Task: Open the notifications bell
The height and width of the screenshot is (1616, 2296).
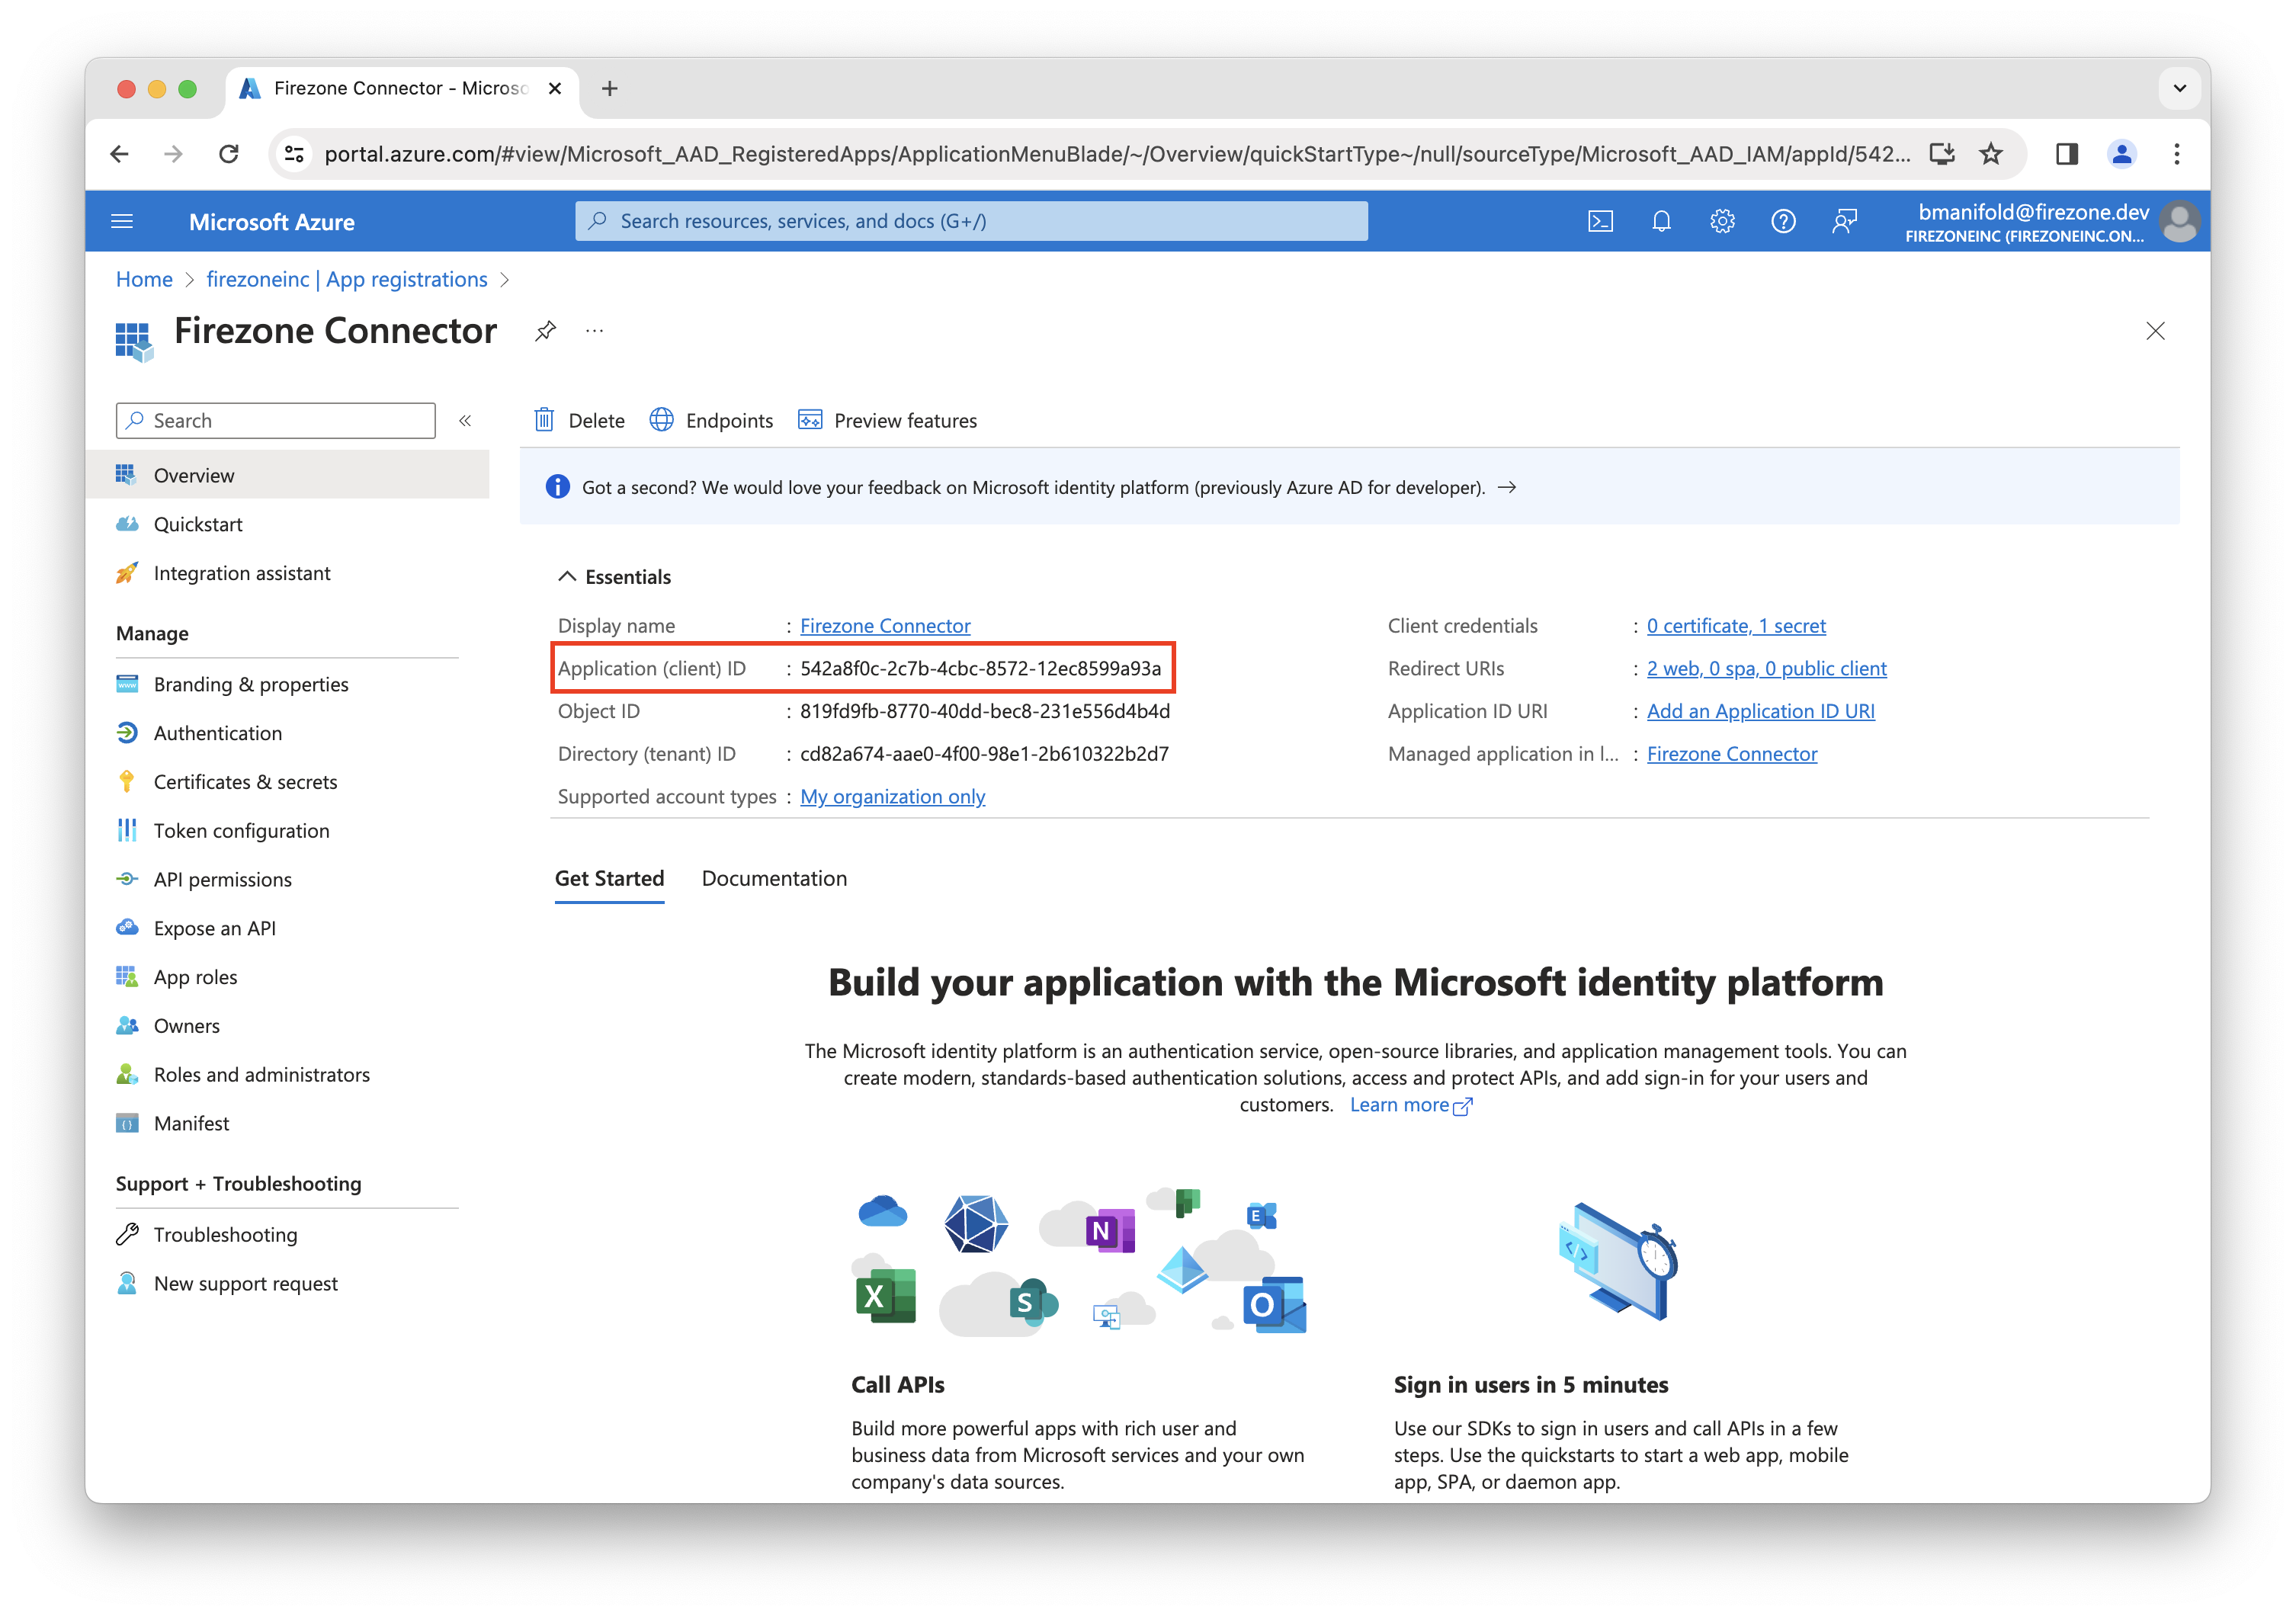Action: (x=1661, y=221)
